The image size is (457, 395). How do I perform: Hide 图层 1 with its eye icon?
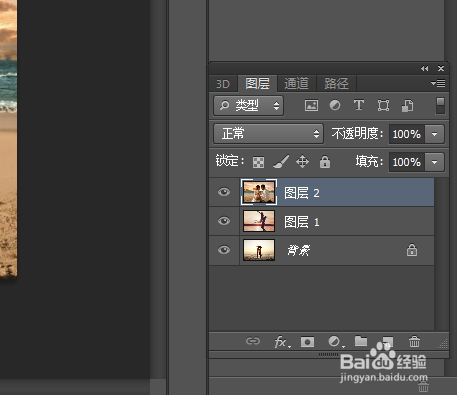click(x=224, y=221)
